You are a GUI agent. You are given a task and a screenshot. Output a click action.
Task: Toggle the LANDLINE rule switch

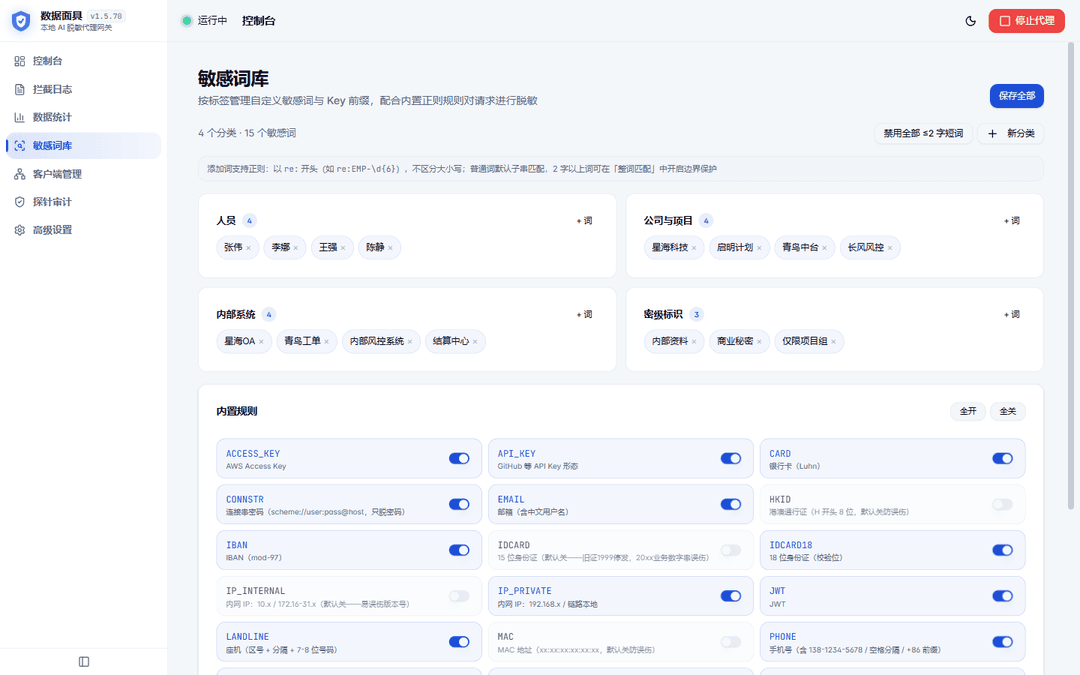point(459,642)
